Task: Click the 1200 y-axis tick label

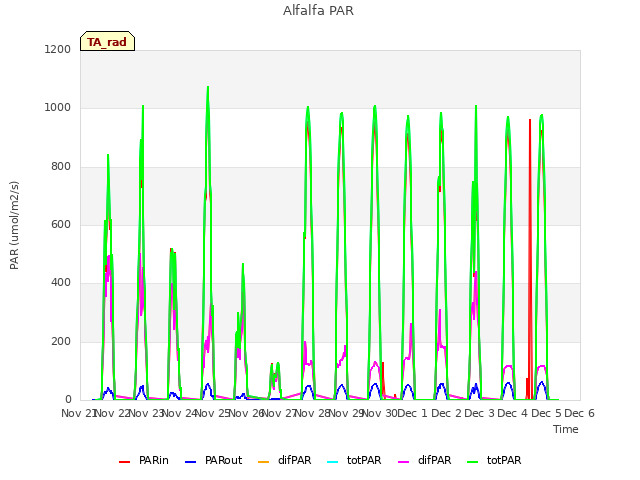Action: click(x=58, y=49)
